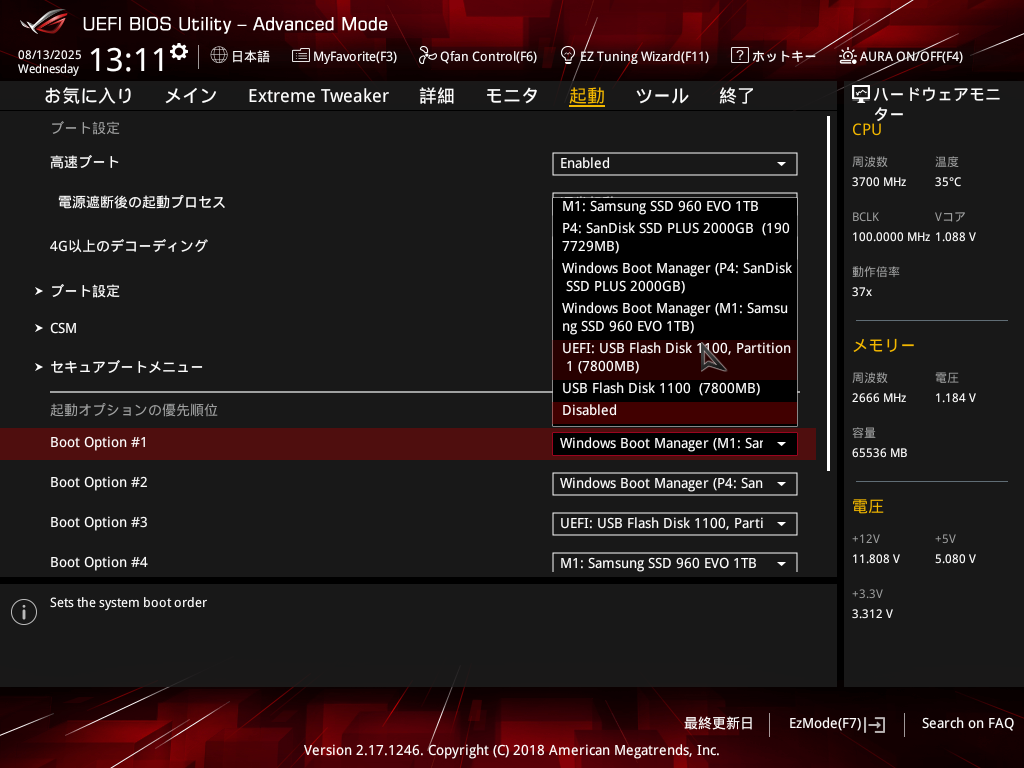
Task: Switch to the 終了 tab
Action: coord(737,96)
